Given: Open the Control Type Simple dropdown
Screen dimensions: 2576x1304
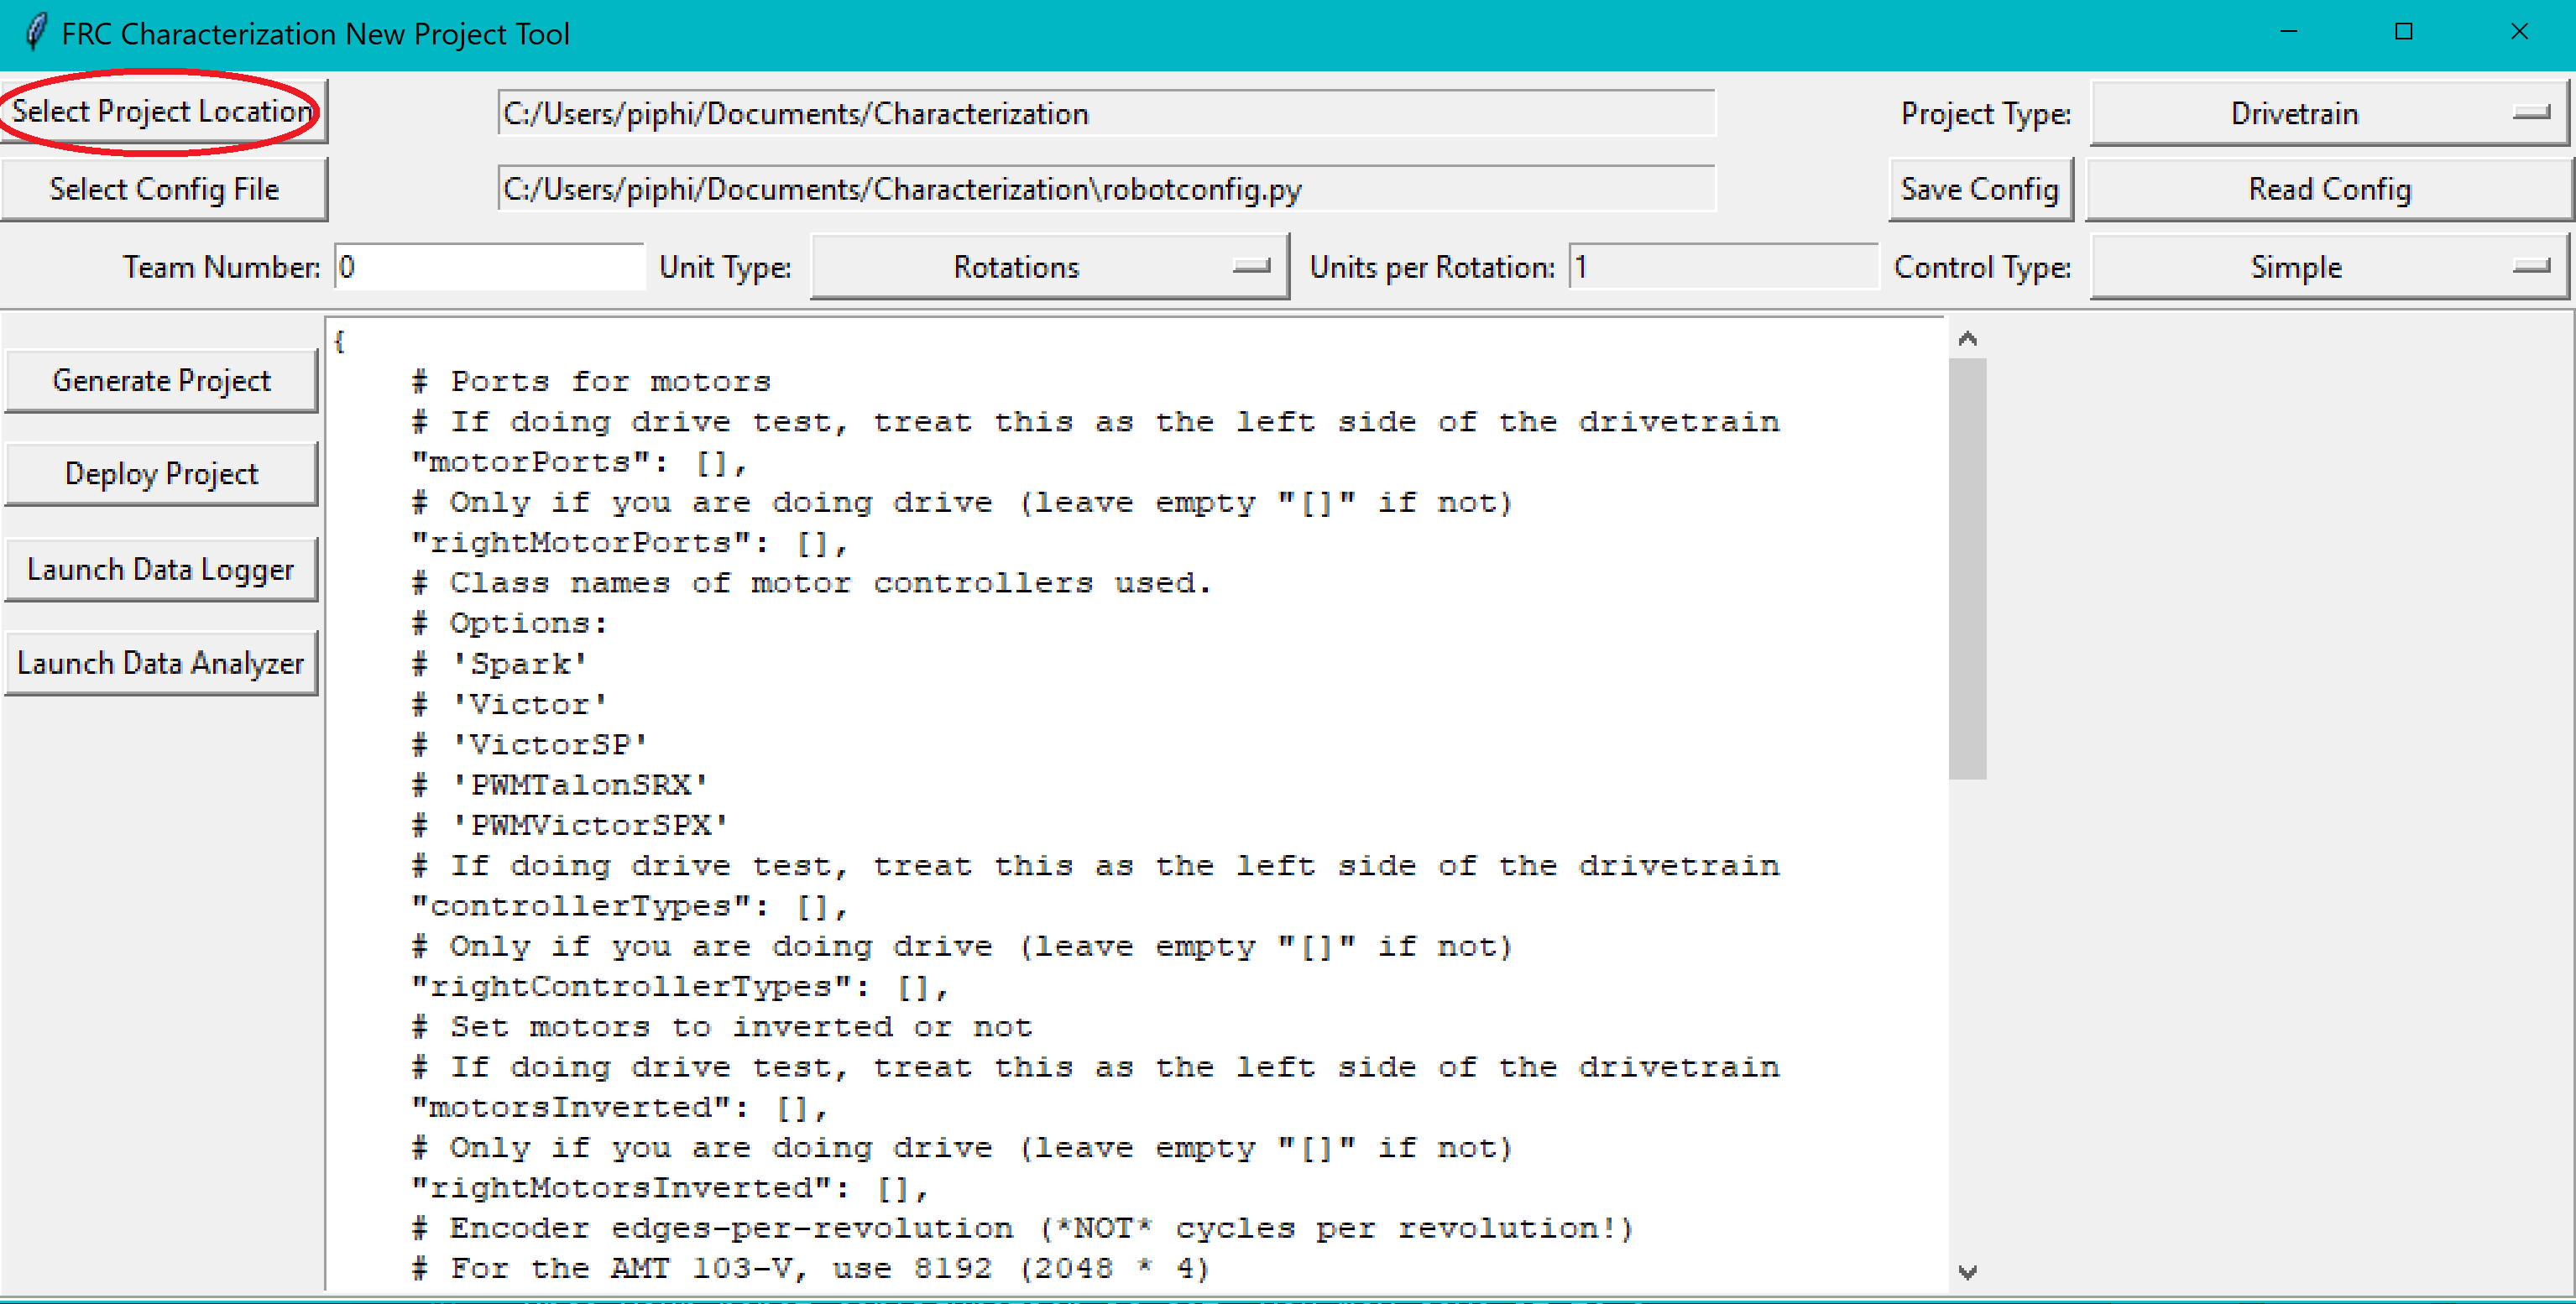Looking at the screenshot, I should pos(2329,266).
